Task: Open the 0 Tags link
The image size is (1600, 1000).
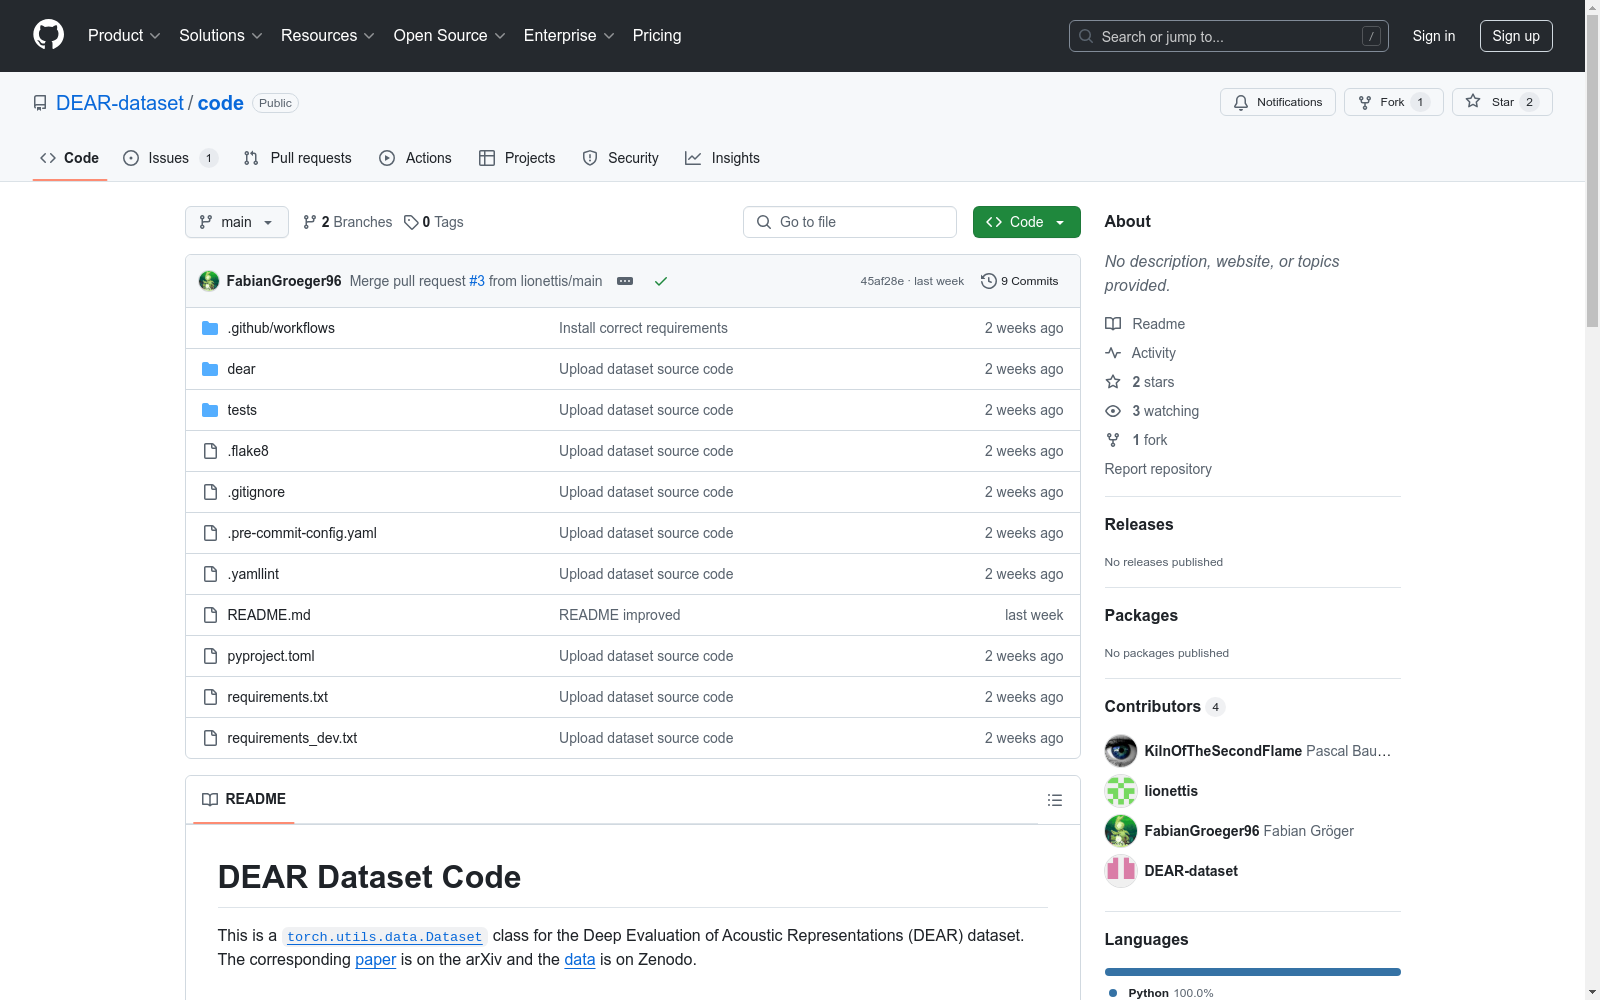Action: 434,222
